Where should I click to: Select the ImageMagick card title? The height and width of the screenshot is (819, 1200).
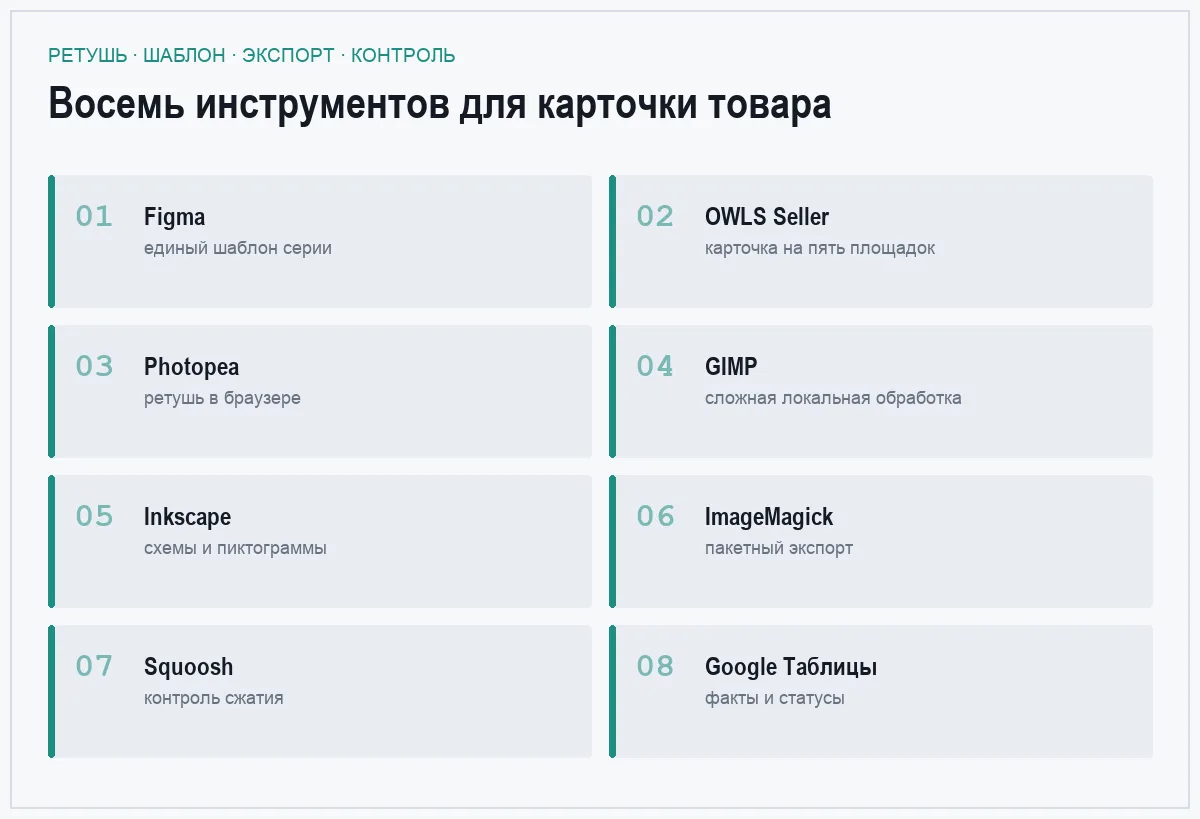coord(769,517)
